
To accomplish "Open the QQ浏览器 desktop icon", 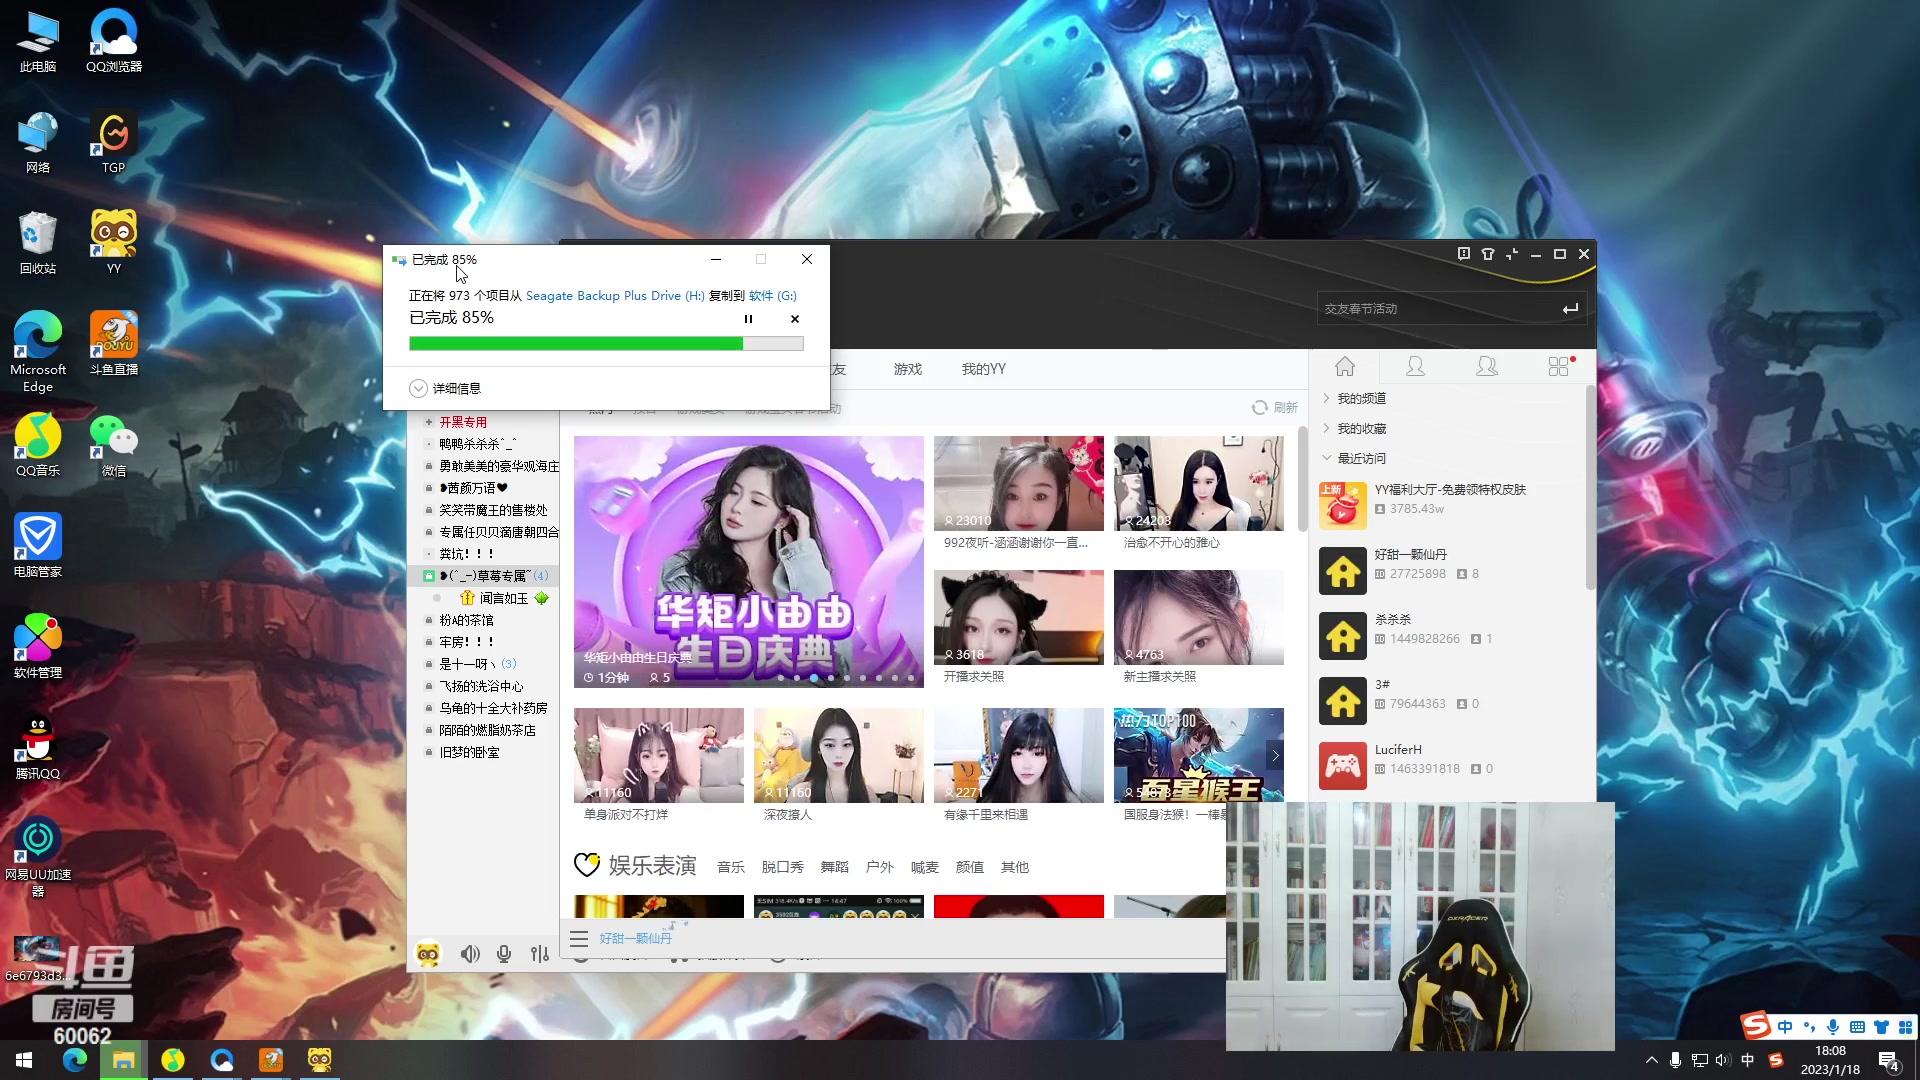I will [x=114, y=41].
